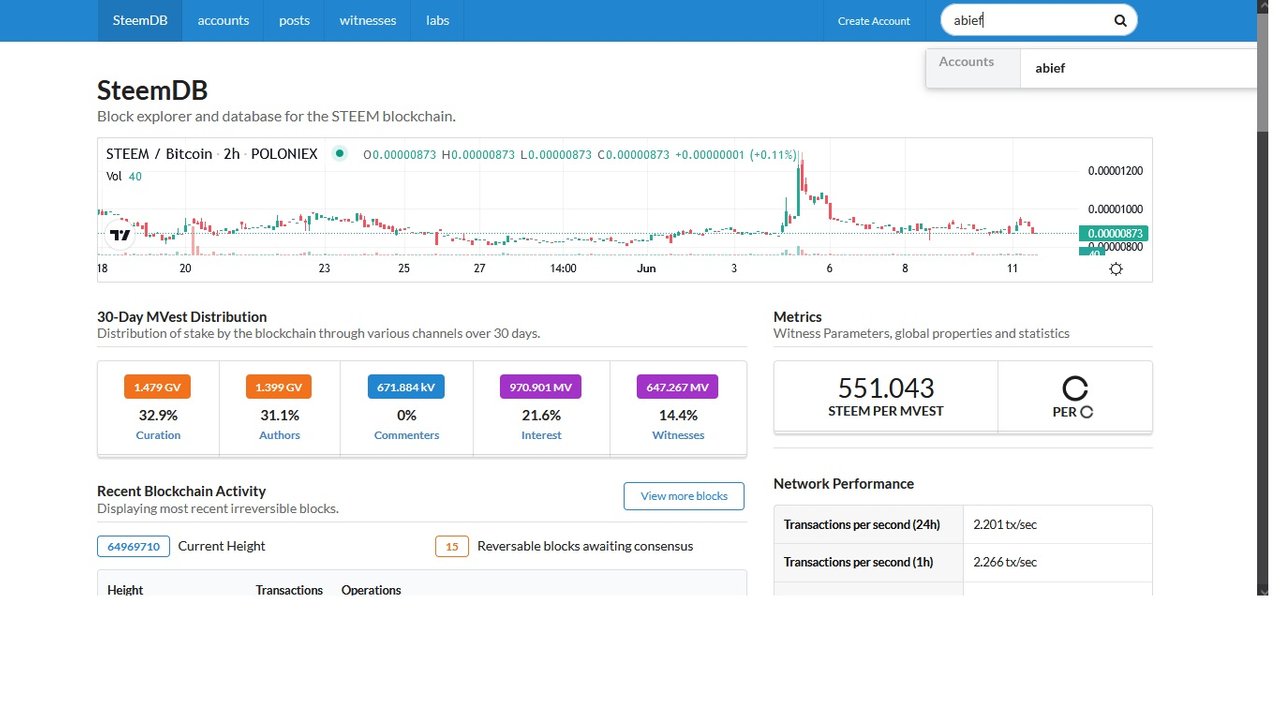Open the labs nav item
The height and width of the screenshot is (720, 1280).
(438, 20)
